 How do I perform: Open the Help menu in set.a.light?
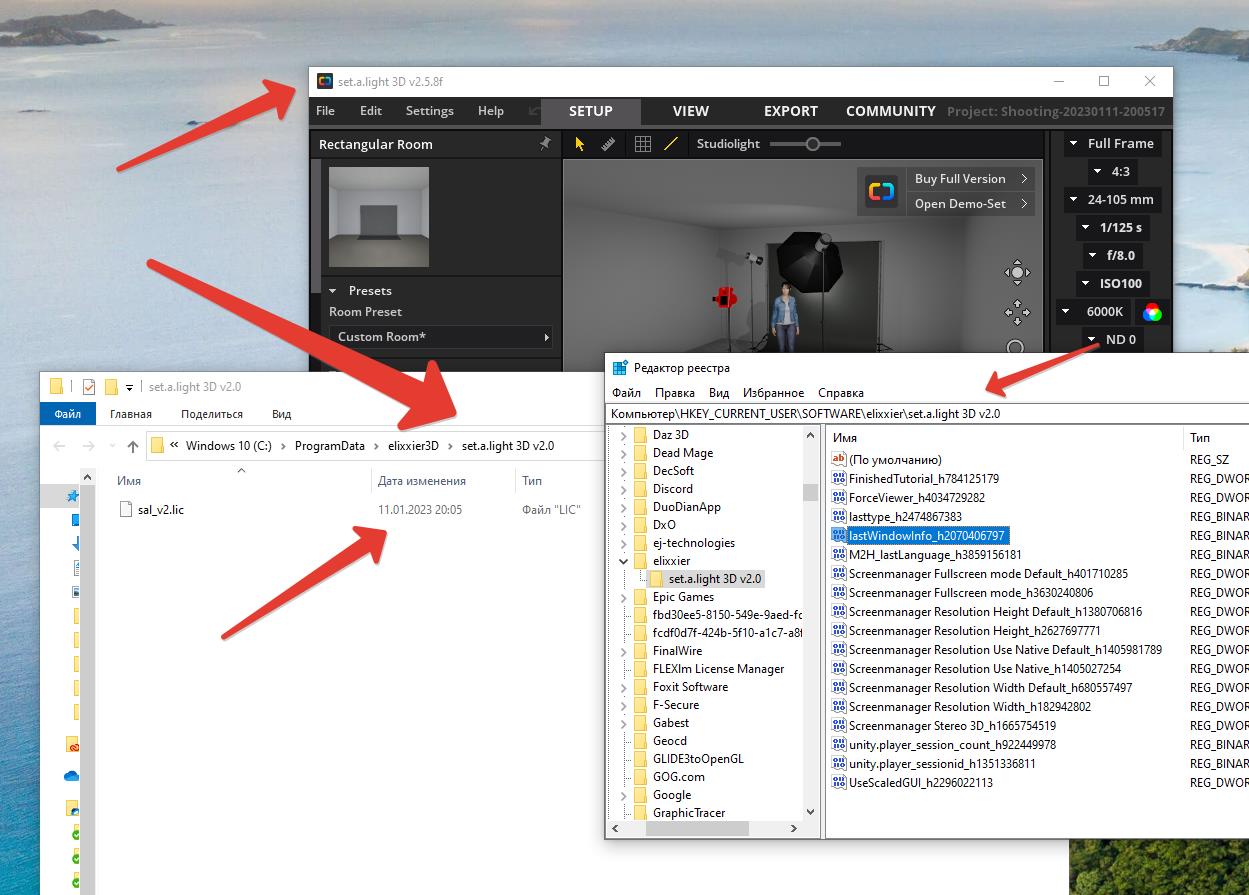(491, 111)
